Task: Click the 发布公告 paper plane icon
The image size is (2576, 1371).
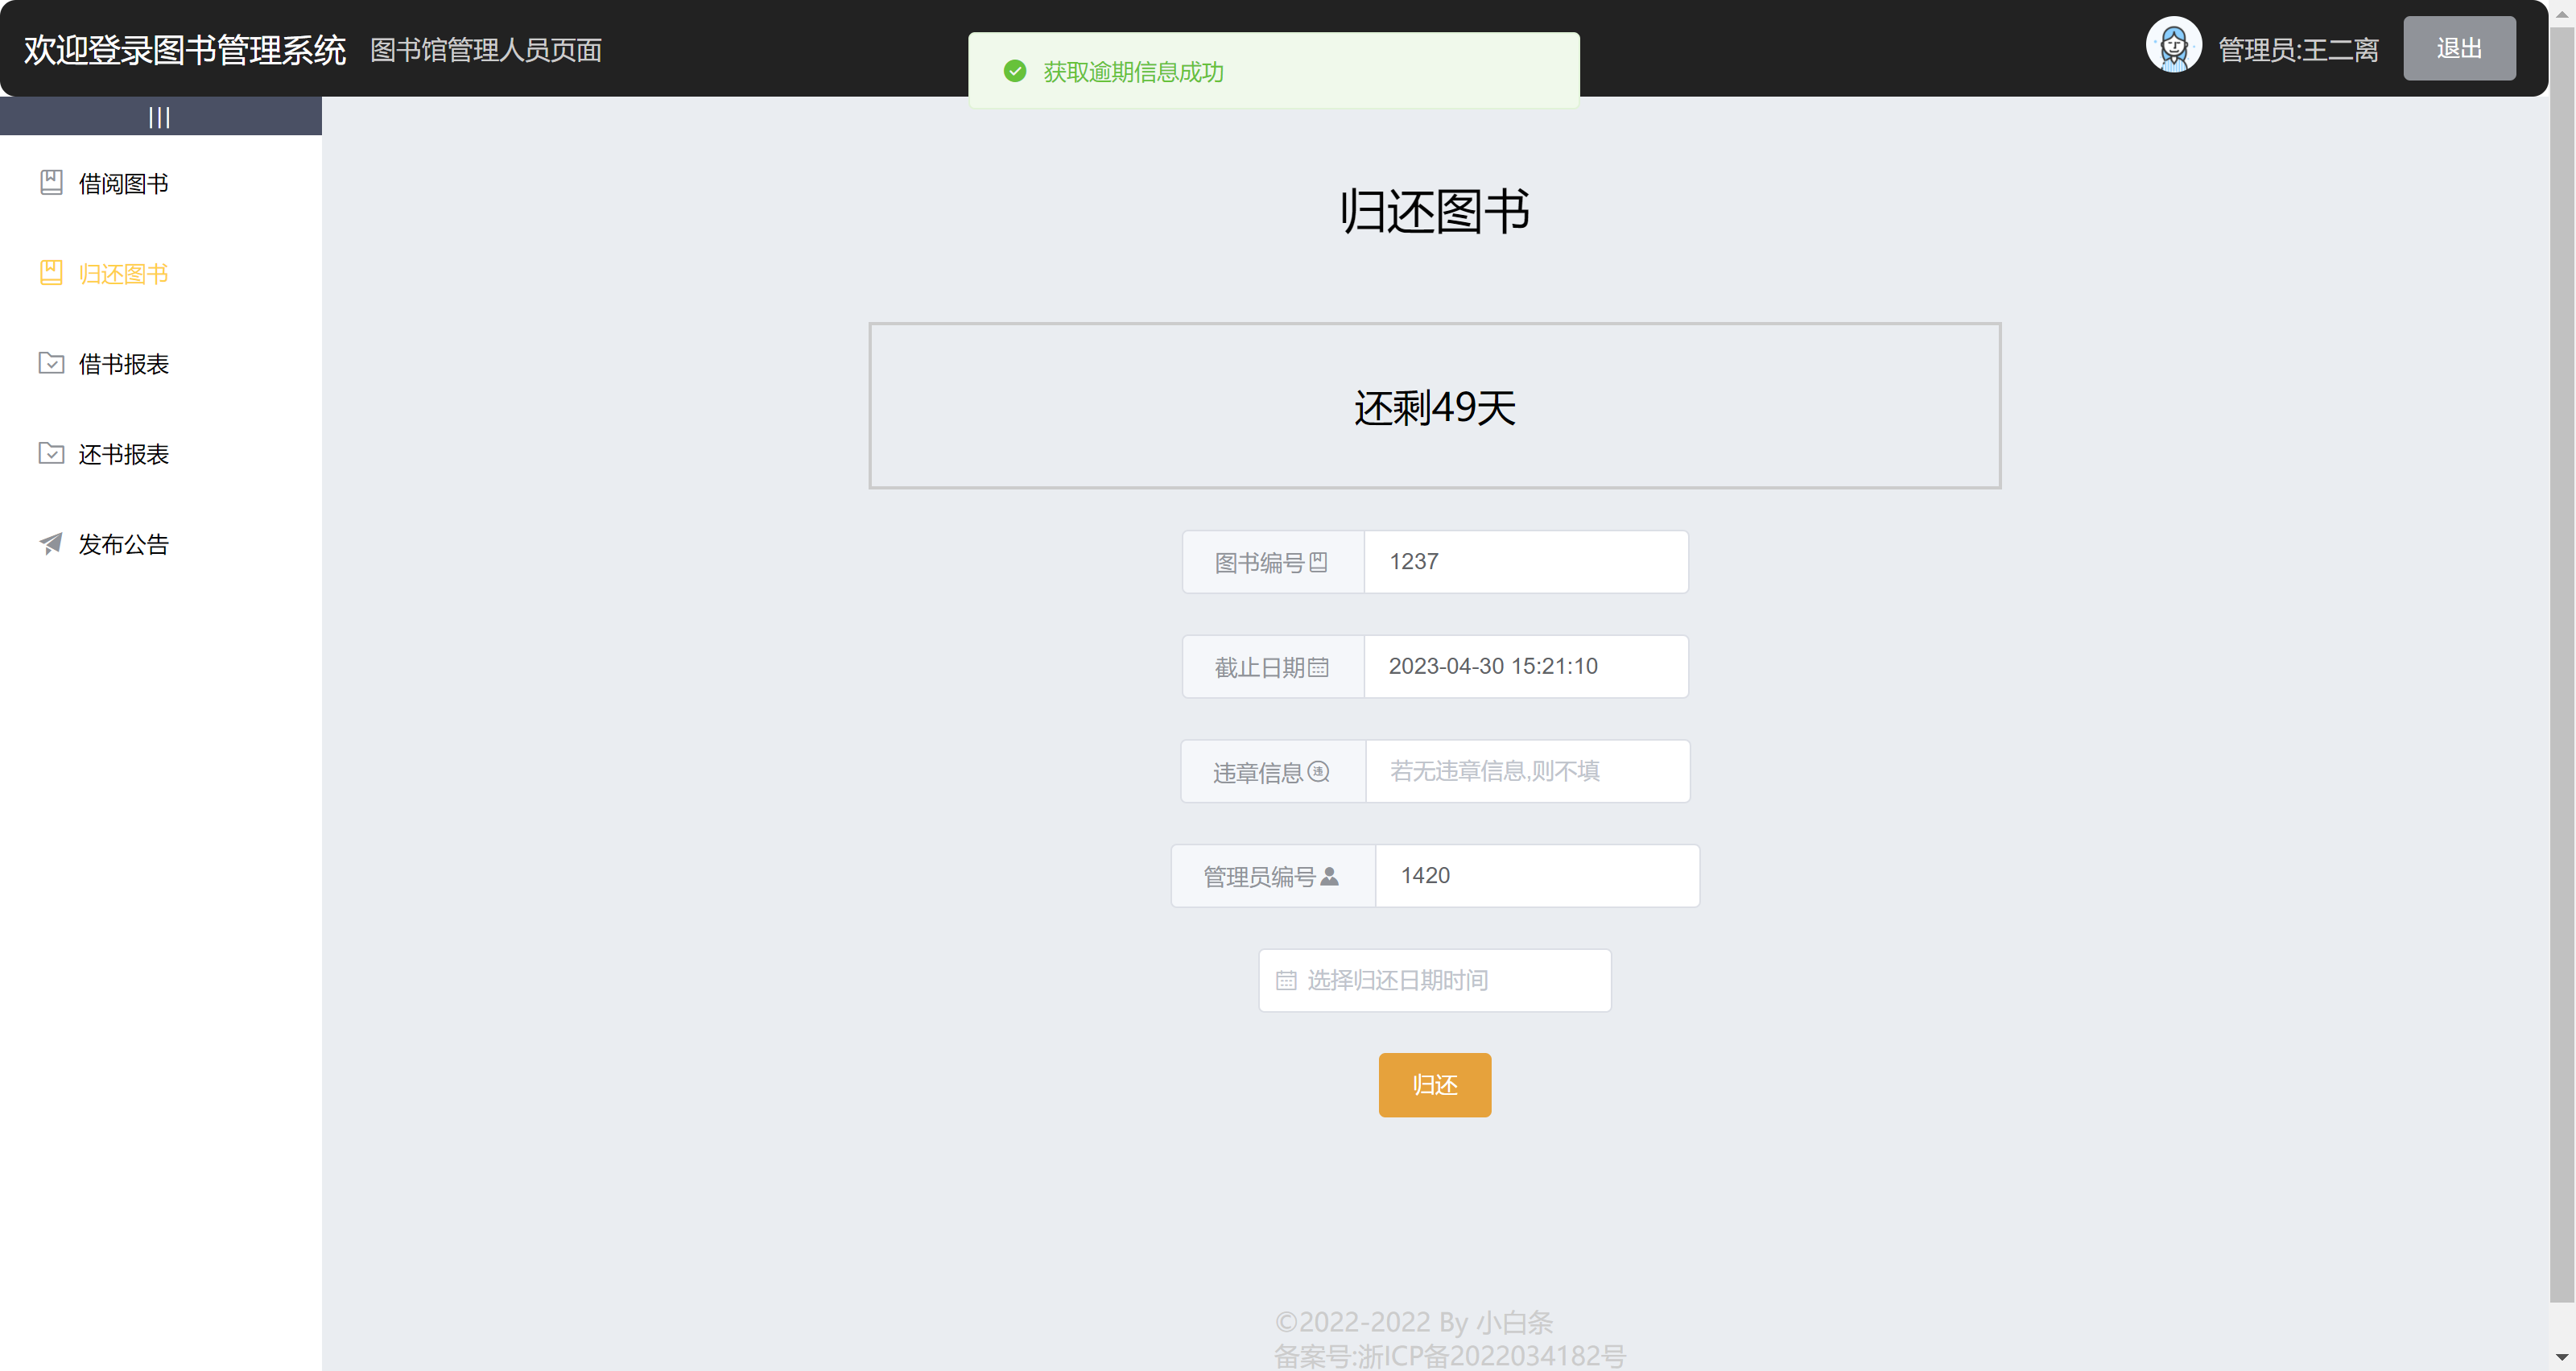Action: [51, 543]
